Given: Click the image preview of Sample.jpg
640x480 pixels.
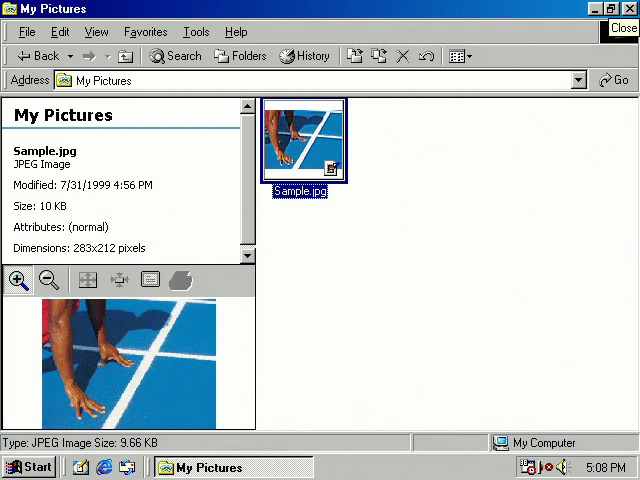Looking at the screenshot, I should [129, 364].
